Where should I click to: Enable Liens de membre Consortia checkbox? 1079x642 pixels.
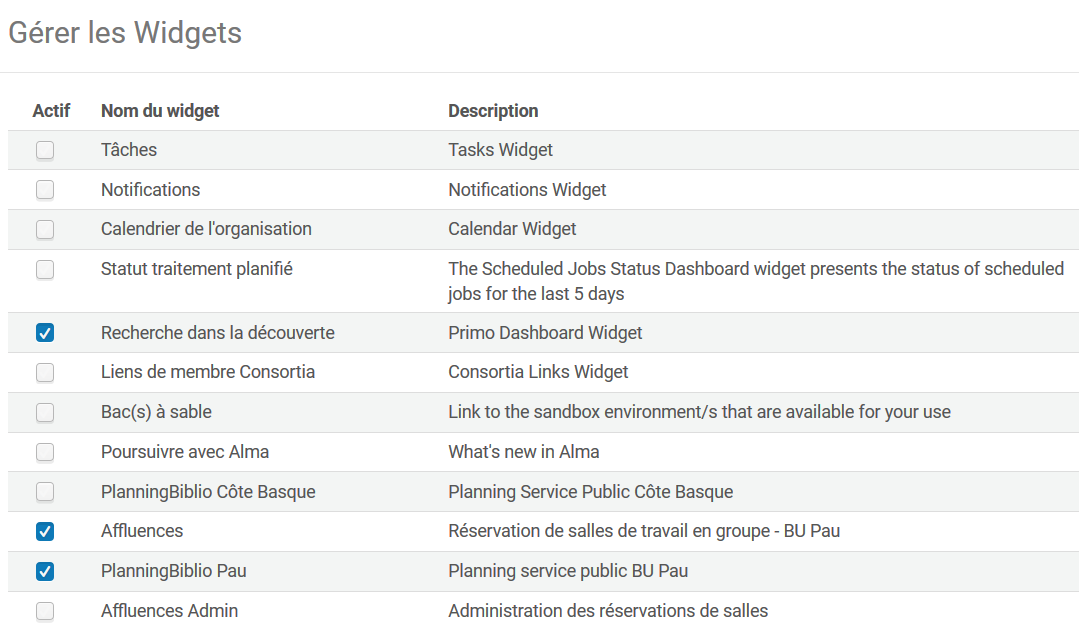(x=45, y=373)
